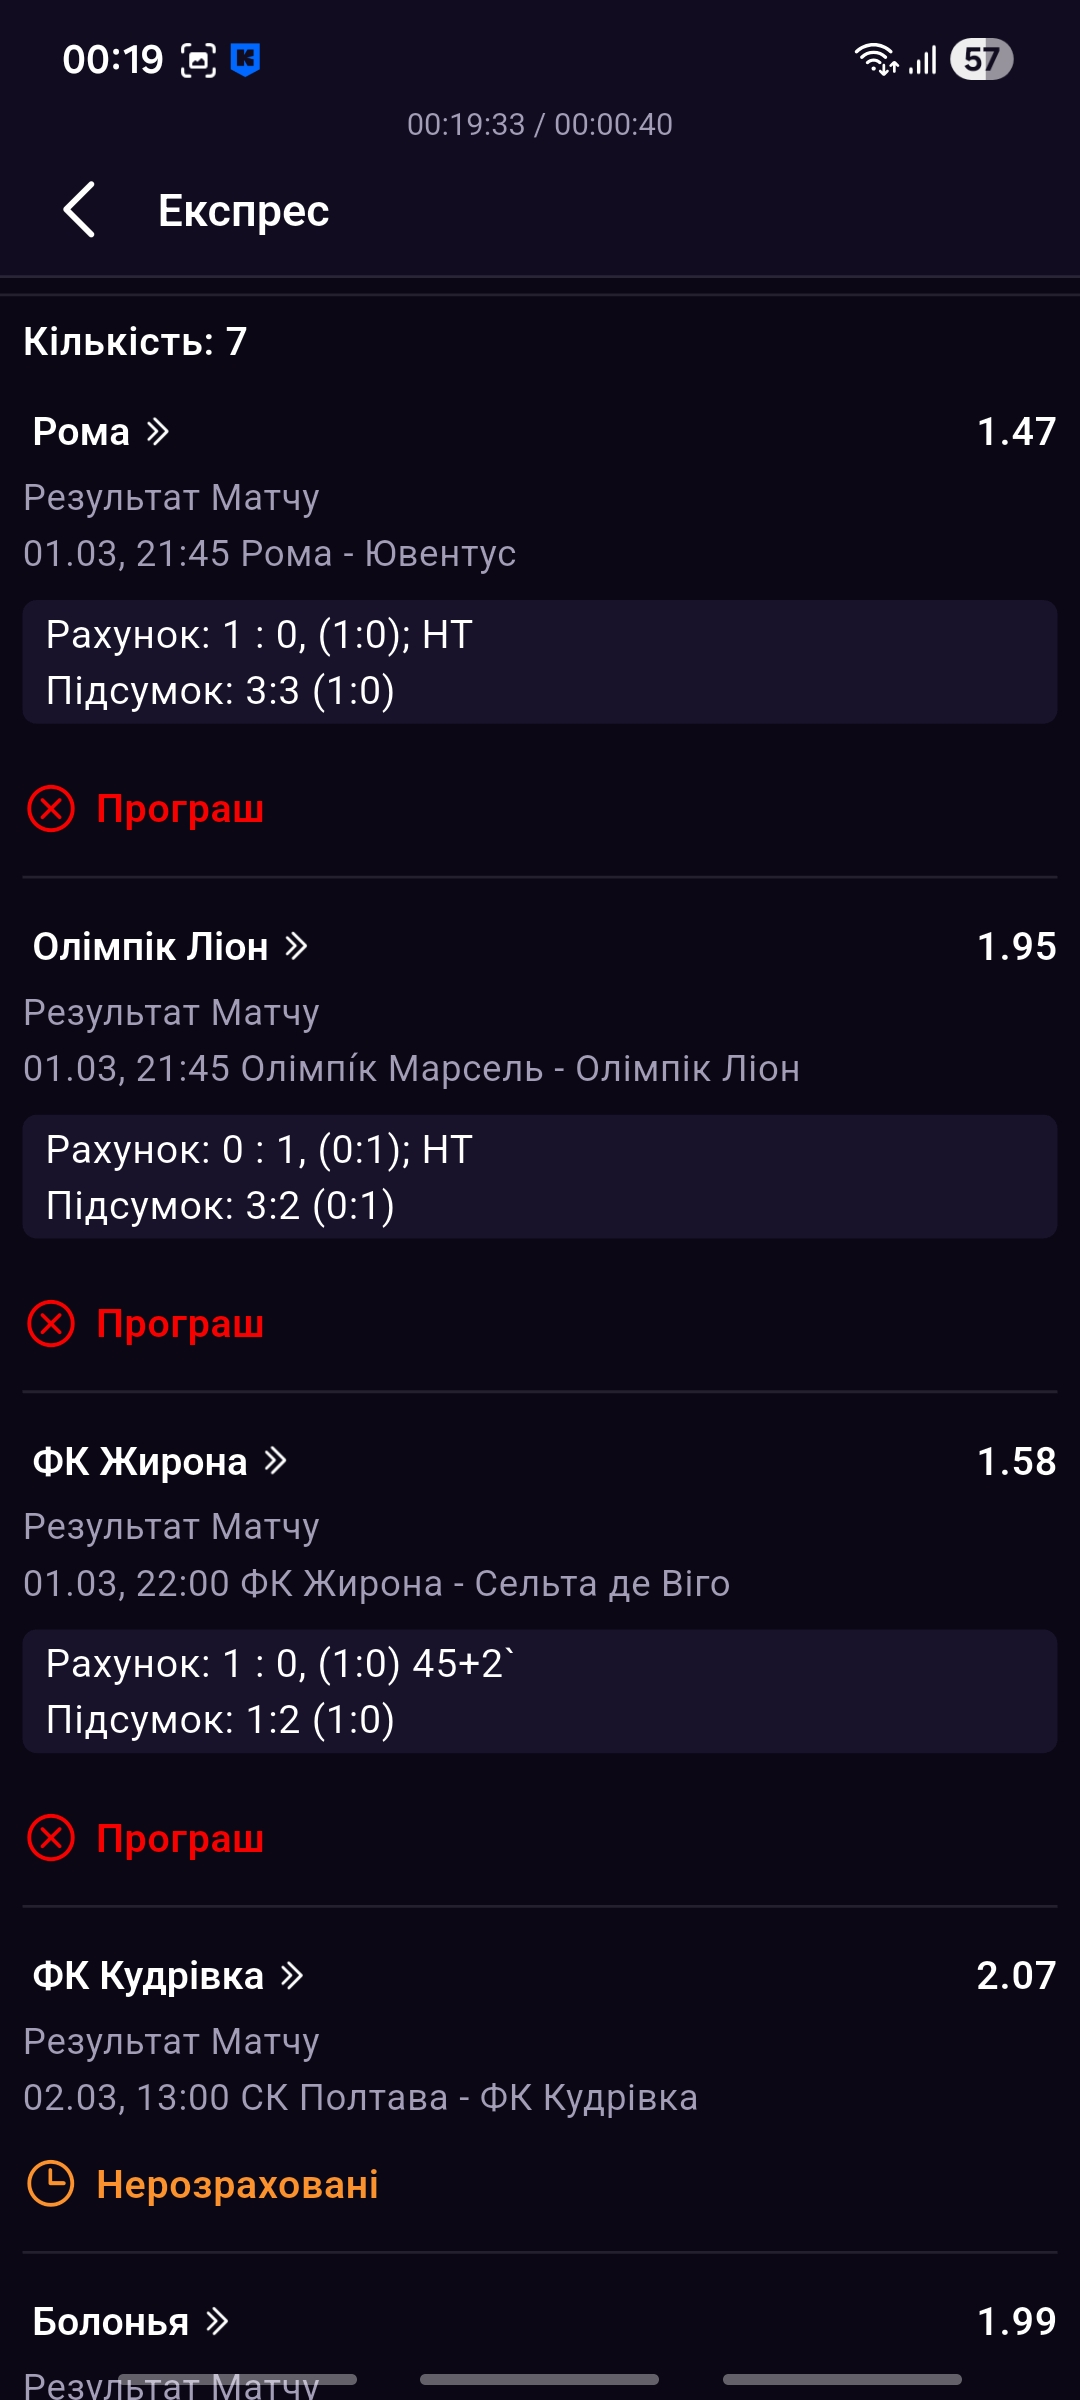1080x2400 pixels.
Task: Open the ФК Жирона - Сельта де Віго match
Action: (x=376, y=1584)
